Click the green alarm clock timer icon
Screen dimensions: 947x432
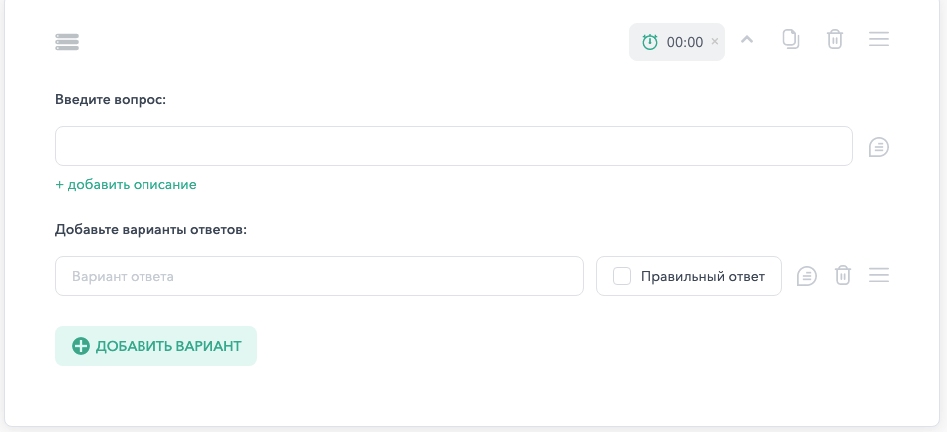tap(650, 42)
